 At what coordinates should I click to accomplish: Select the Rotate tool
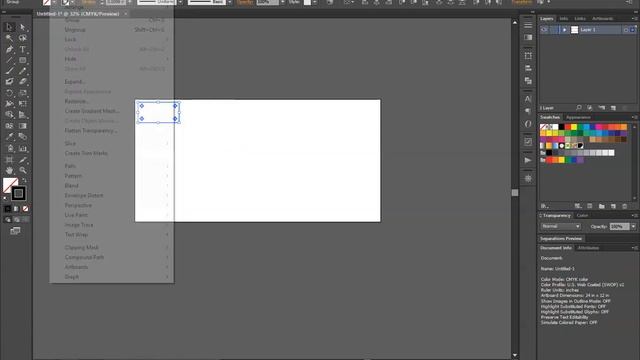click(9, 93)
